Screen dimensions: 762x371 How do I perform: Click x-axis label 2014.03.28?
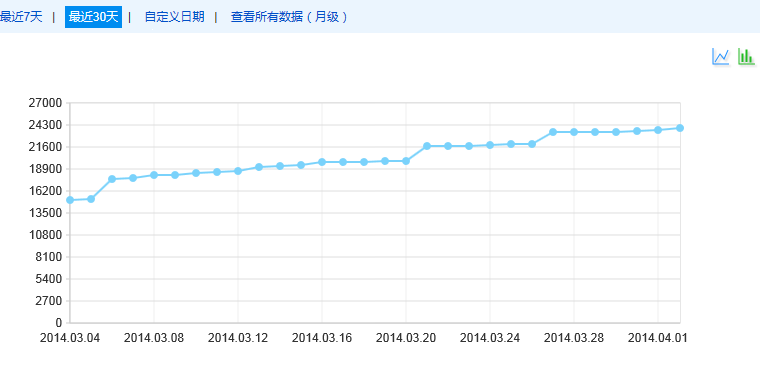(574, 338)
